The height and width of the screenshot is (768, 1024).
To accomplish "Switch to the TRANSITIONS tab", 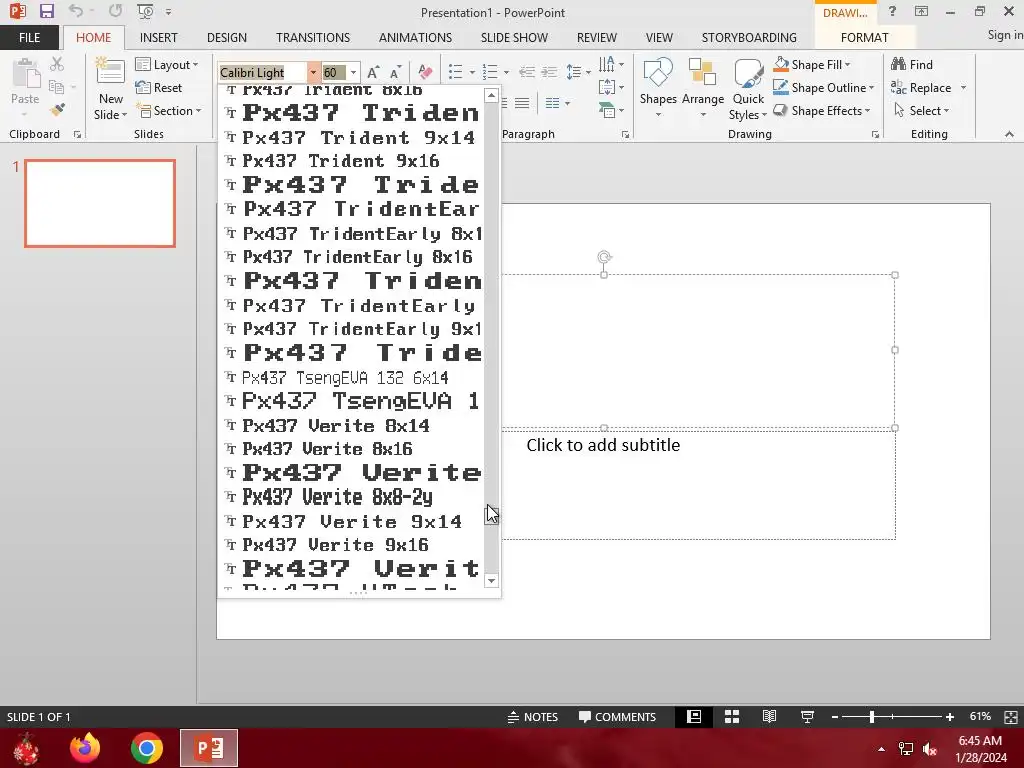I will click(x=313, y=37).
